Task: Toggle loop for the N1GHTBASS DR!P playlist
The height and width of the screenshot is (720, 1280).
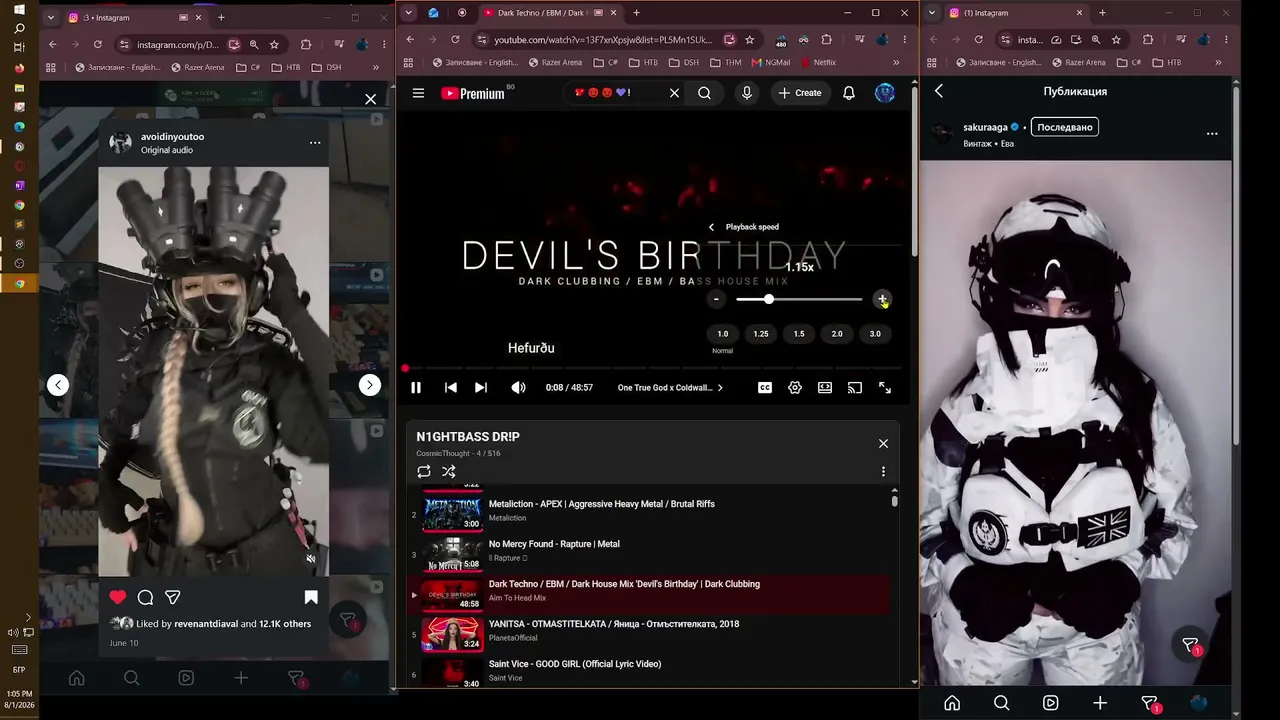Action: (x=424, y=471)
